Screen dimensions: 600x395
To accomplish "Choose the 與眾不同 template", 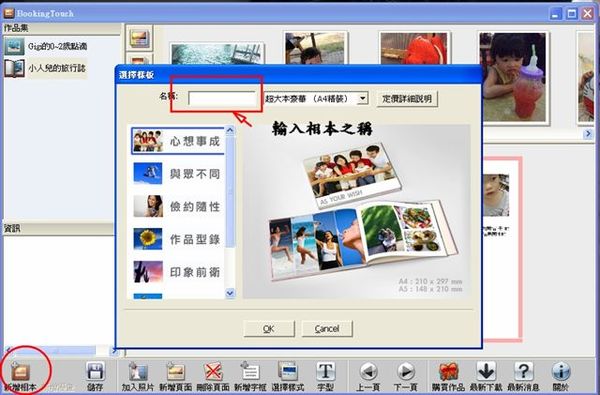I will [178, 174].
